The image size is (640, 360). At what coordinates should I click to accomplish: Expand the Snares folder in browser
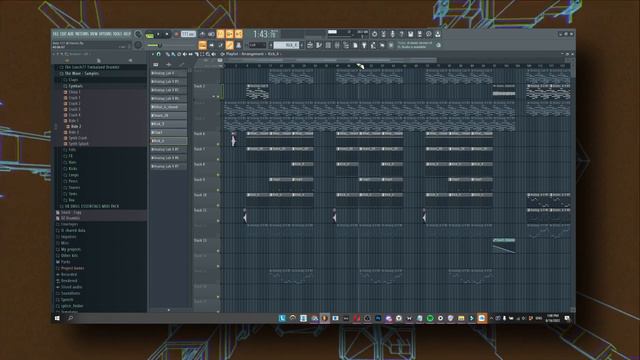pos(74,187)
